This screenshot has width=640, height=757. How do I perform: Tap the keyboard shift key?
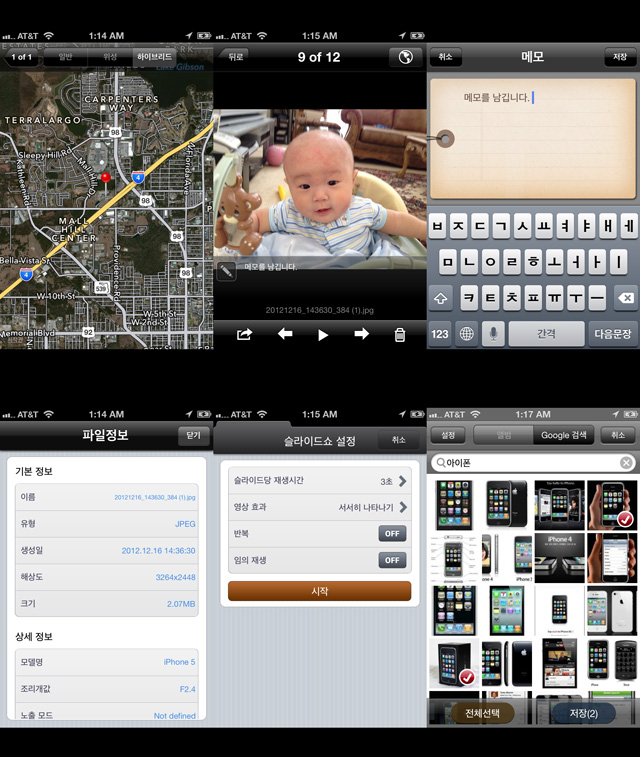click(441, 298)
